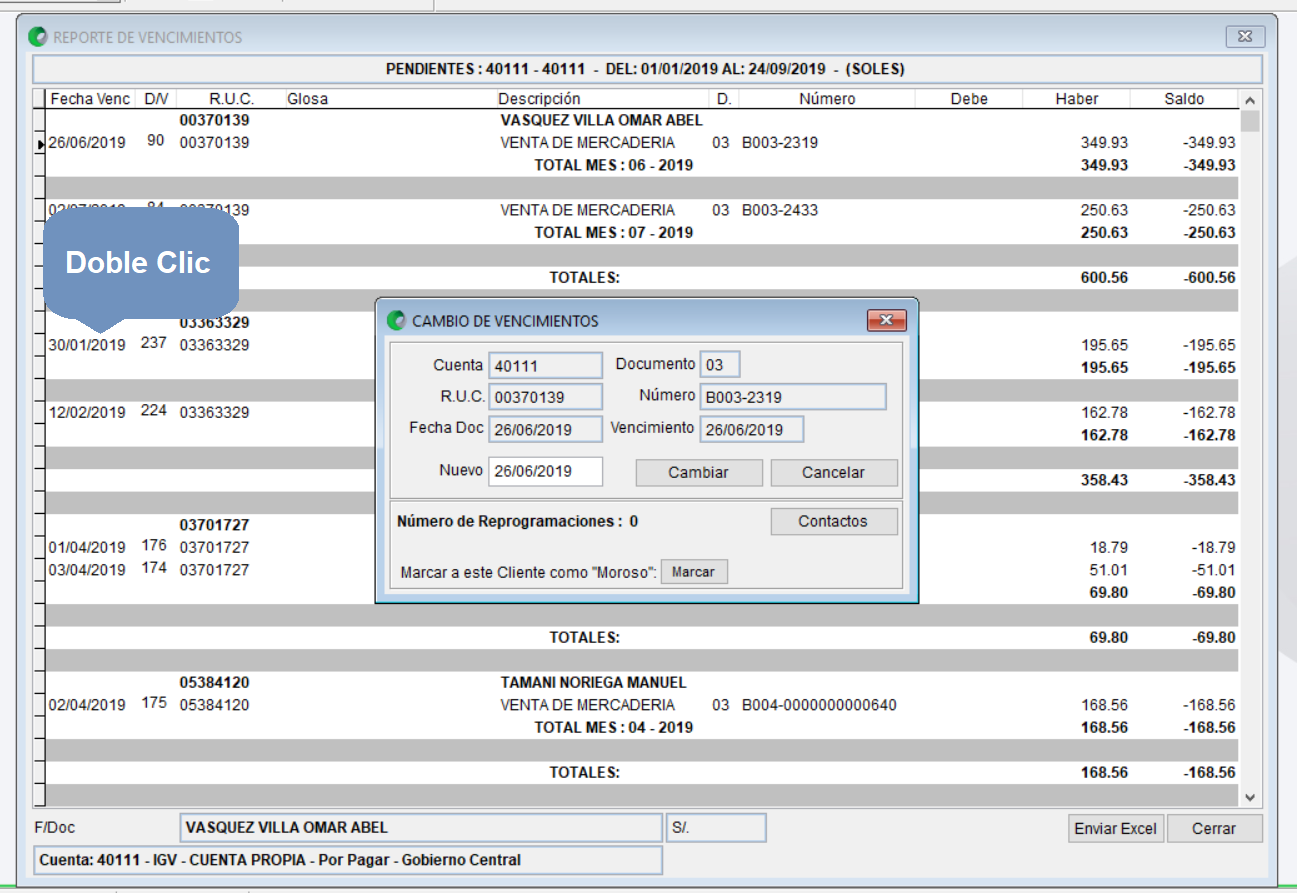Click Haber value 358.43 total
The width and height of the screenshot is (1297, 893).
pyautogui.click(x=1105, y=480)
